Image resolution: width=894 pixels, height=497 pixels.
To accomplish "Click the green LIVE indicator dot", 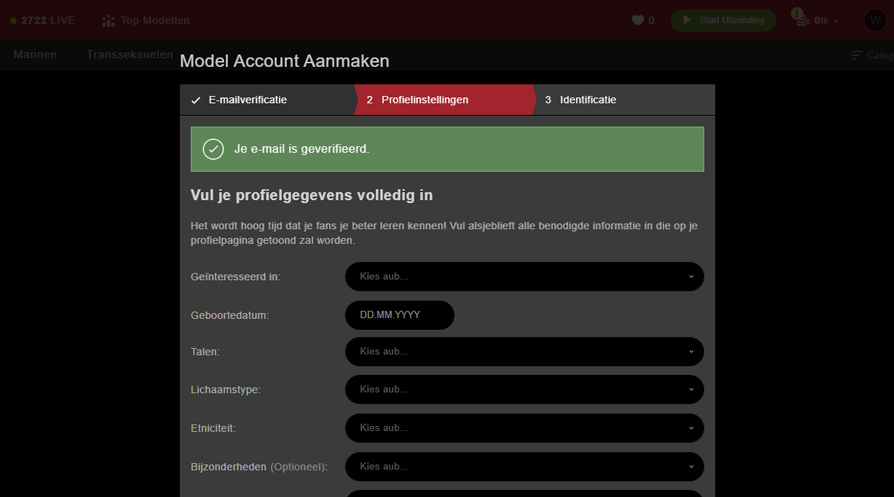I will (x=13, y=21).
